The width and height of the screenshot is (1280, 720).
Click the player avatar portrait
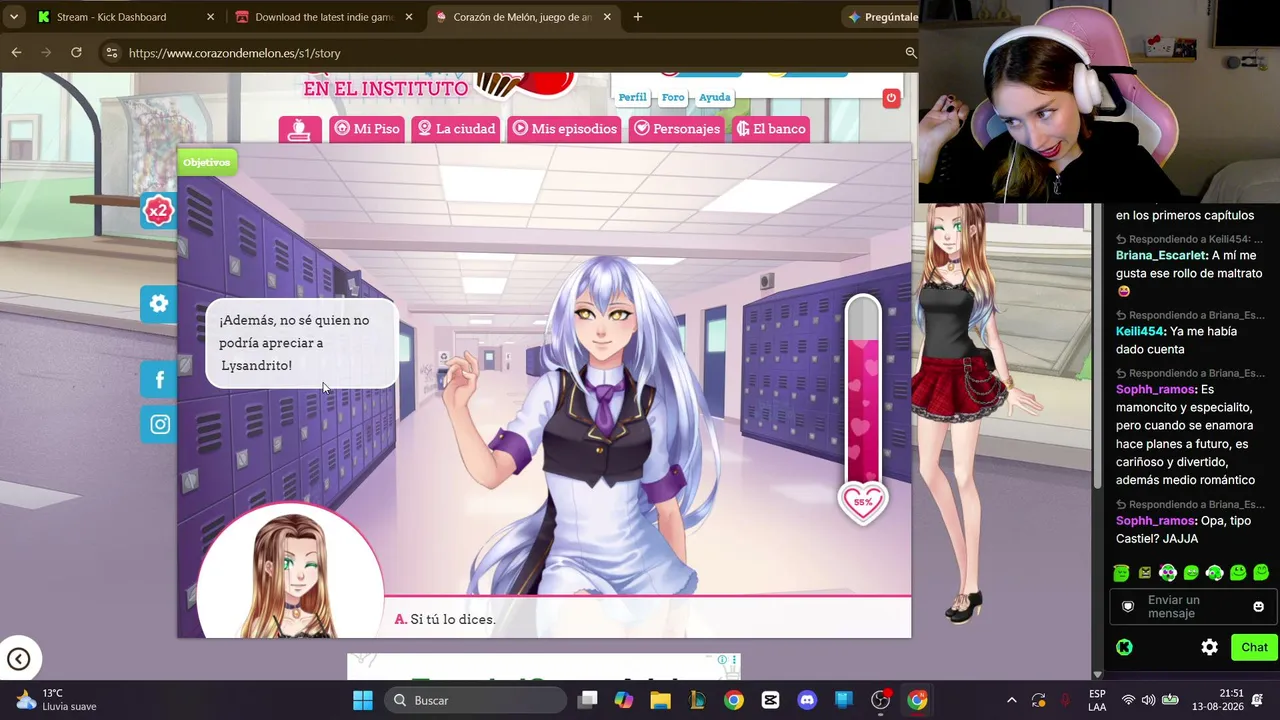[290, 572]
